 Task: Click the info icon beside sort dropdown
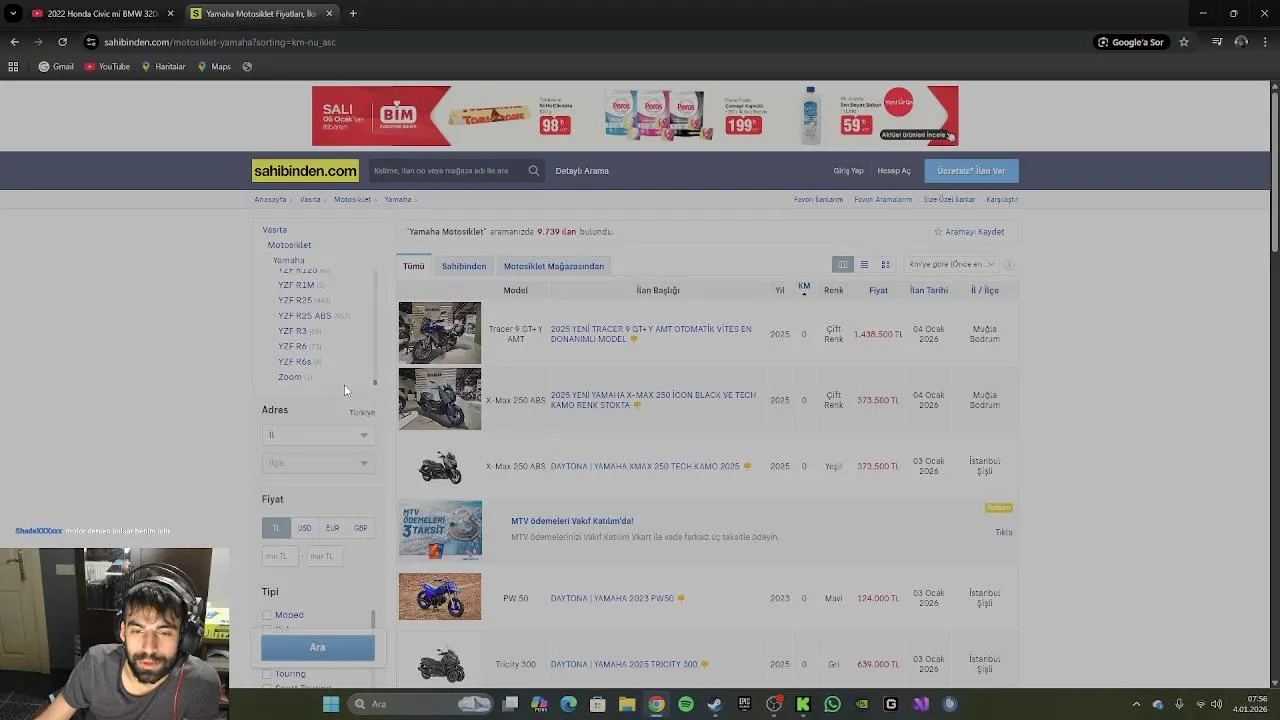tap(1009, 265)
